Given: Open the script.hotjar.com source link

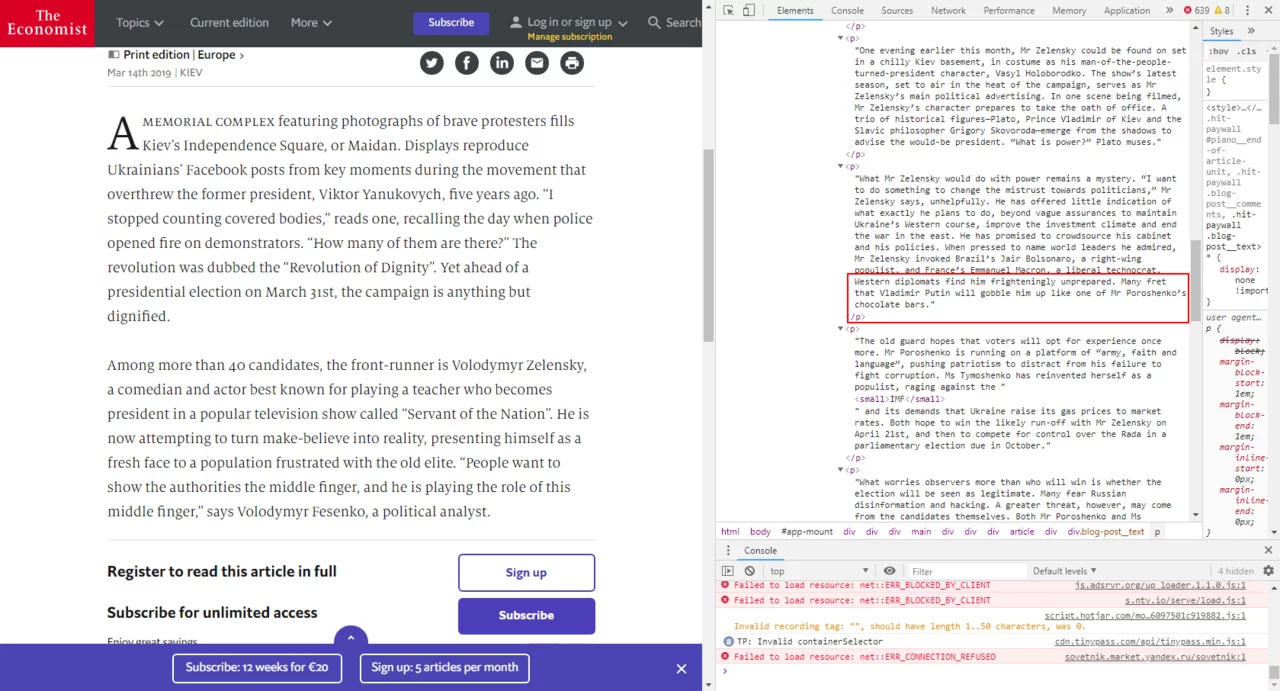Looking at the screenshot, I should click(1145, 616).
